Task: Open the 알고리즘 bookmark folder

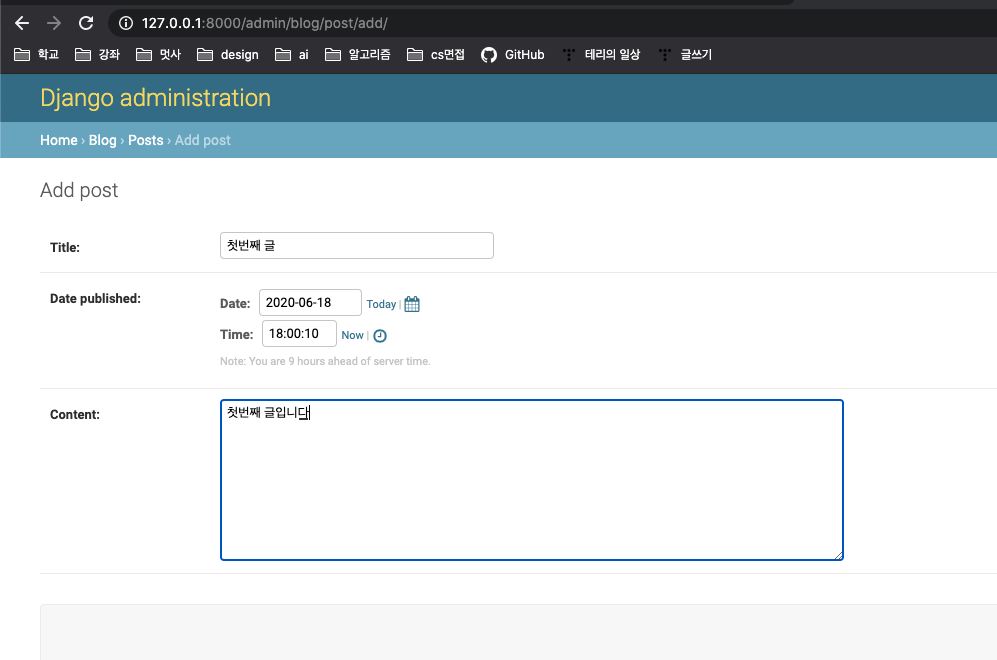Action: click(x=357, y=55)
